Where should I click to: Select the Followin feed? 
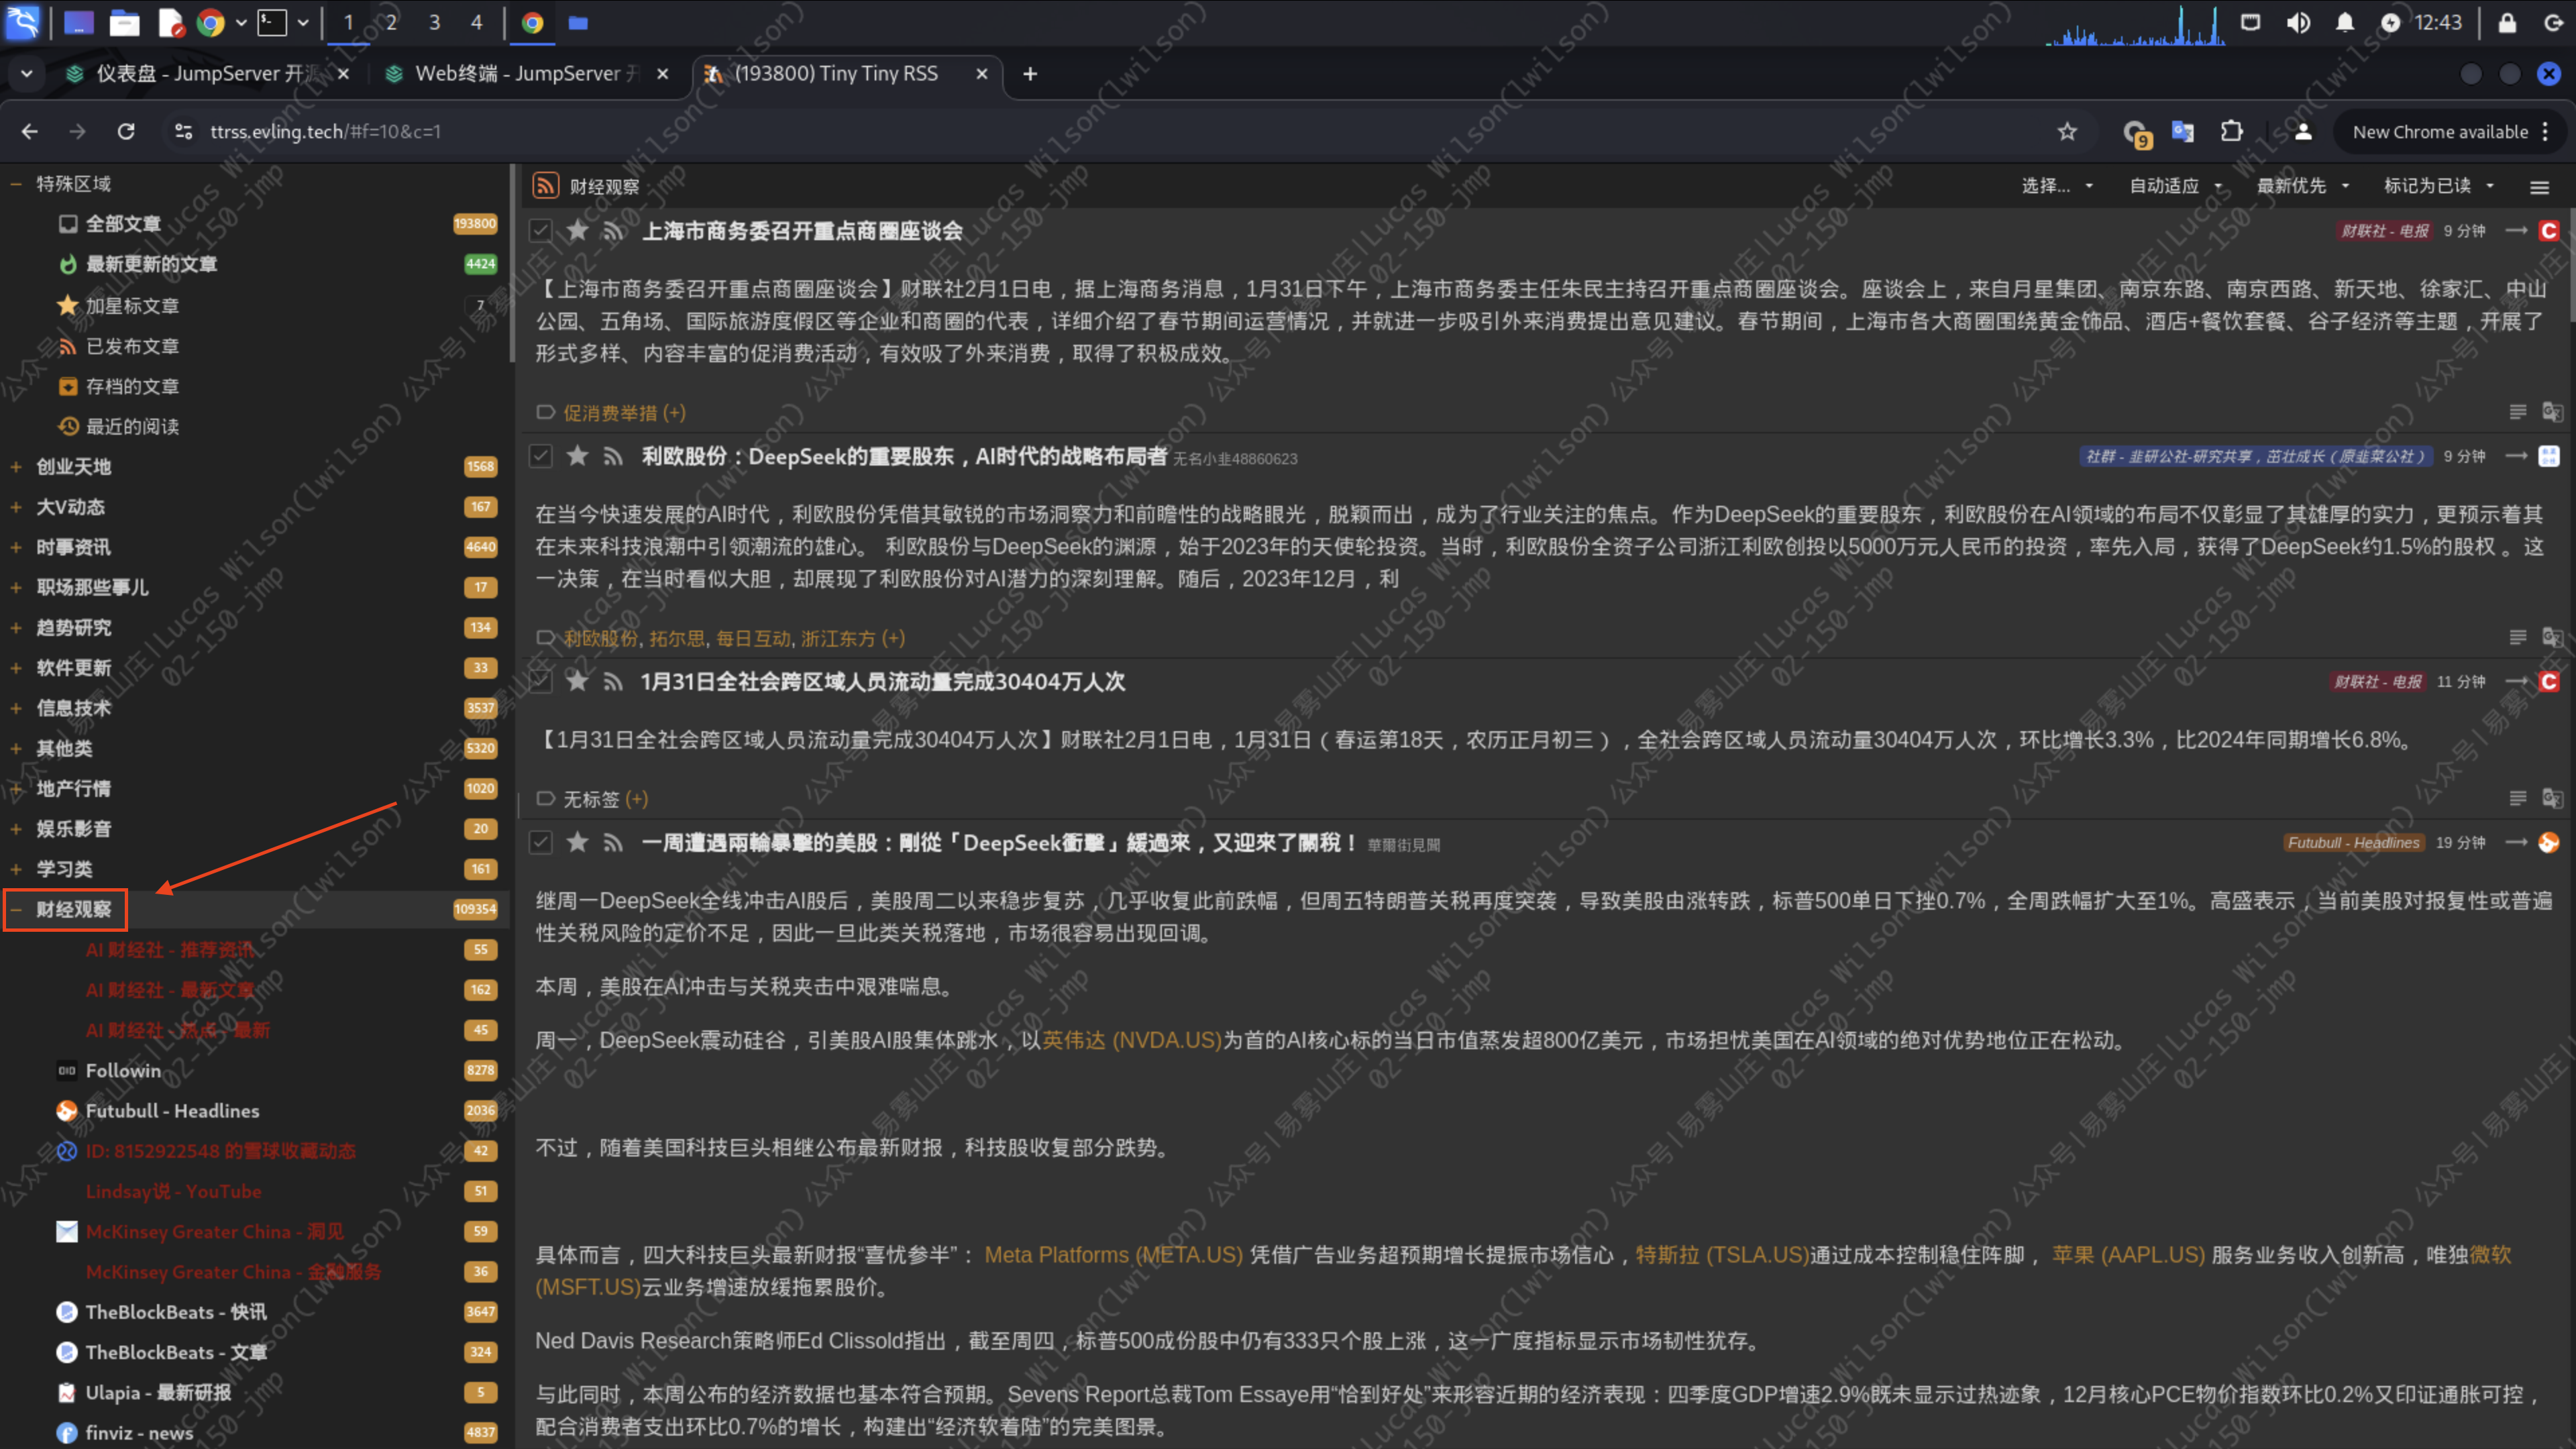click(123, 1070)
